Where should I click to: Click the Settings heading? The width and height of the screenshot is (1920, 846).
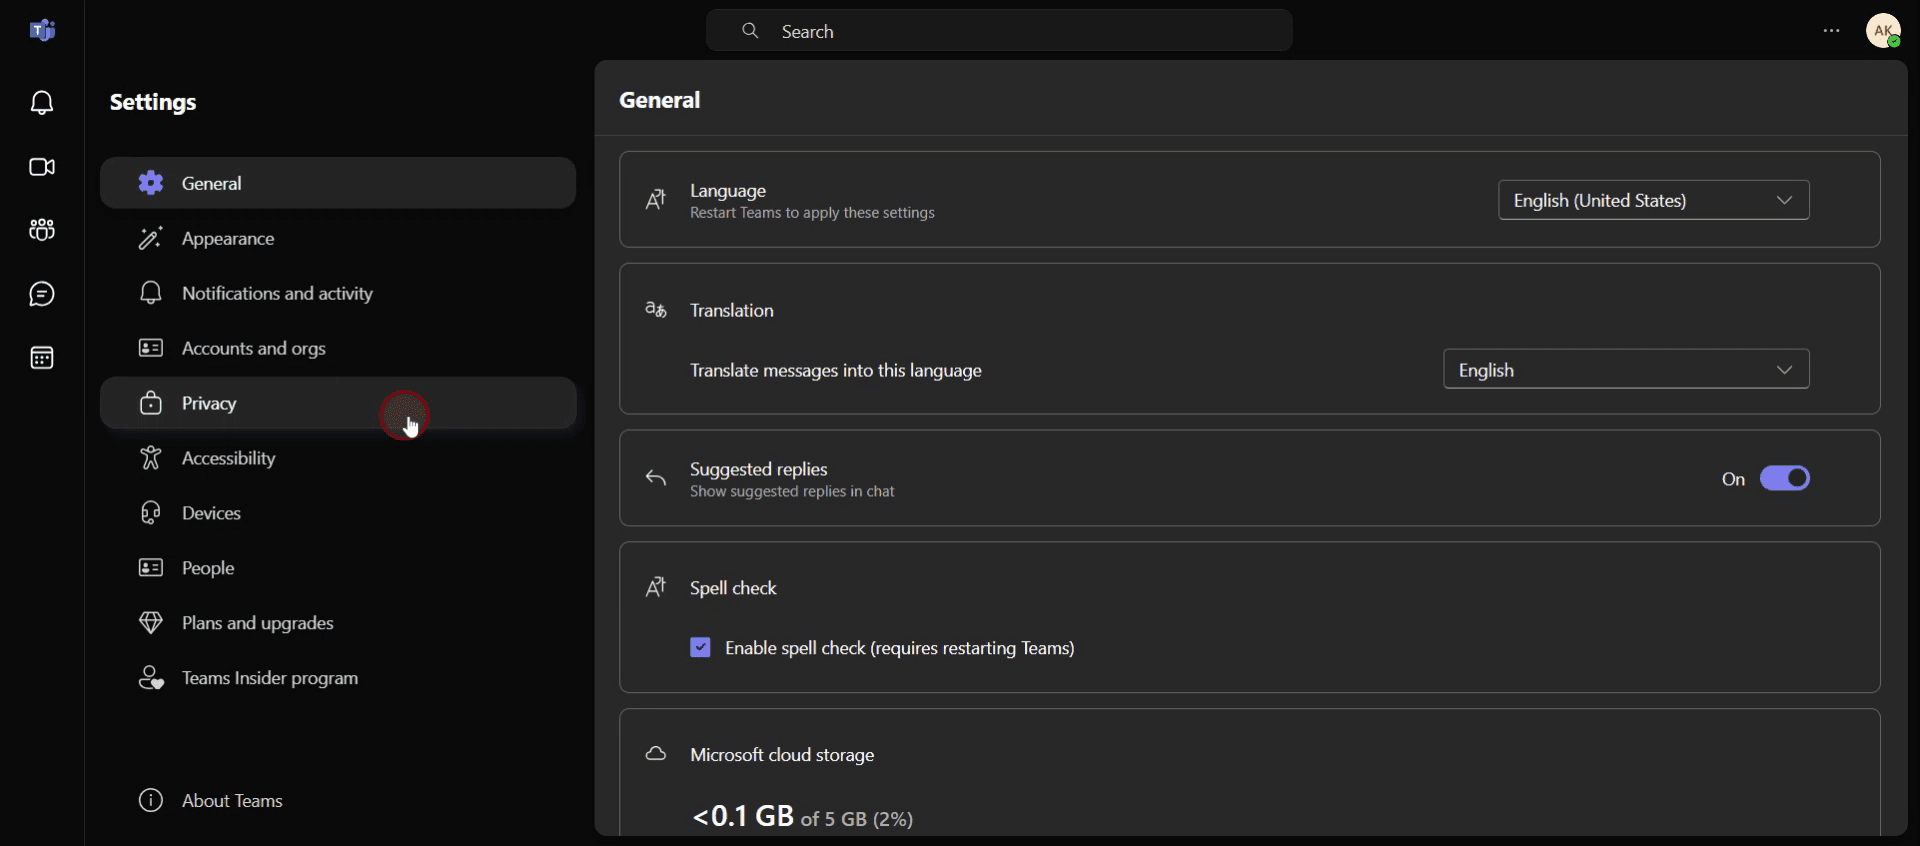[x=153, y=102]
